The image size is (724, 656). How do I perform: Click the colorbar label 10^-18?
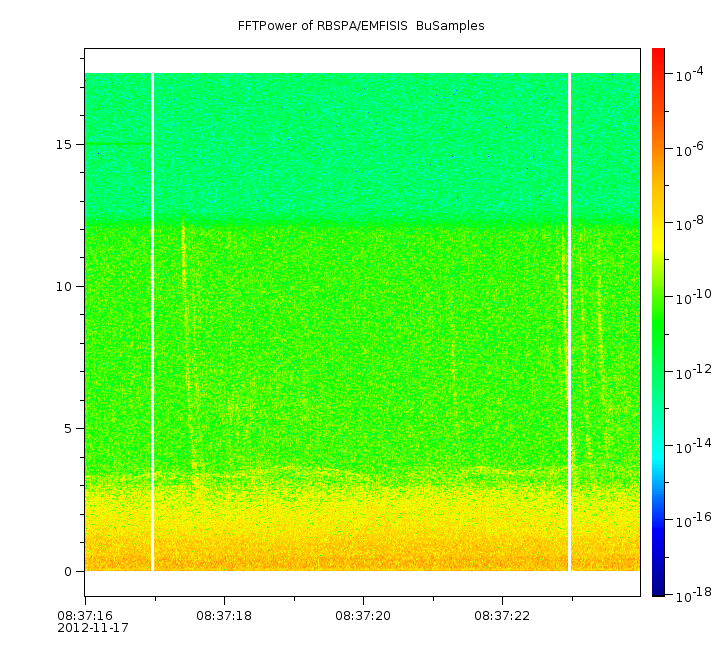point(694,595)
